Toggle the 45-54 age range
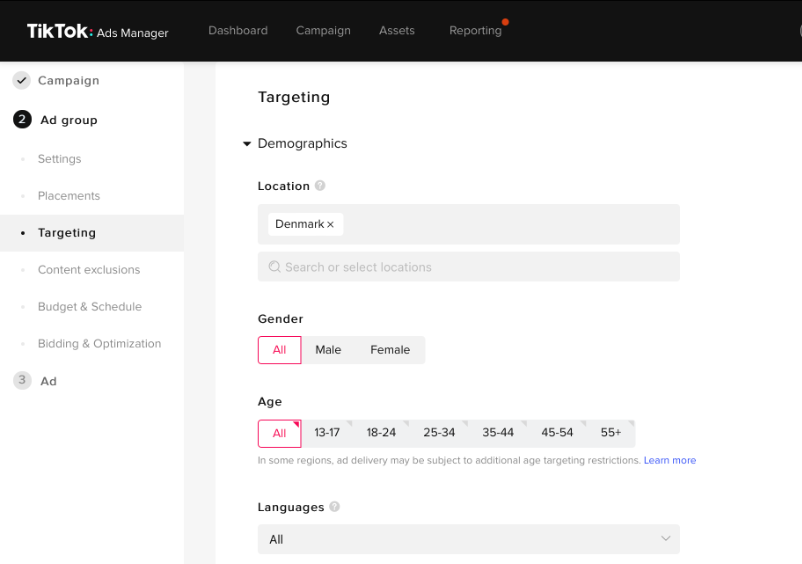The image size is (802, 564). click(x=557, y=433)
